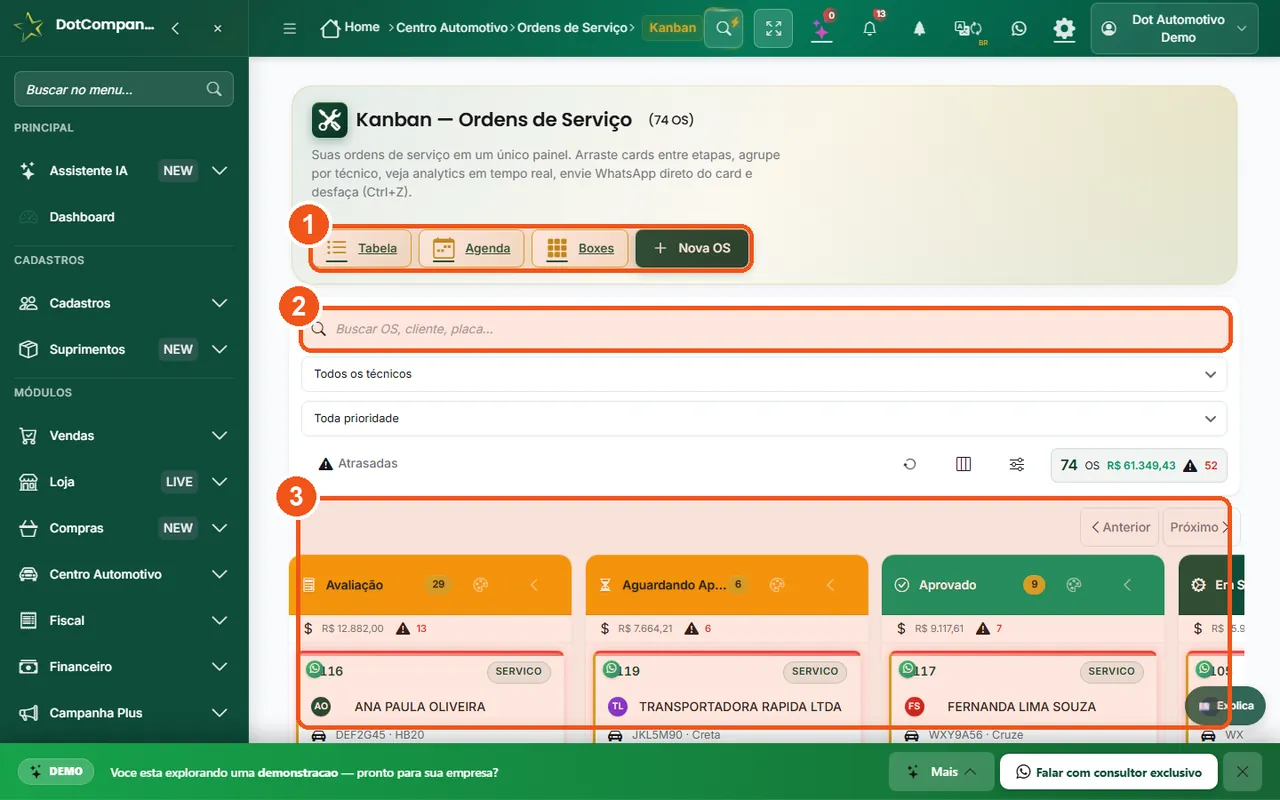The image size is (1280, 800).
Task: Toggle Atrasadas filter
Action: 358,464
